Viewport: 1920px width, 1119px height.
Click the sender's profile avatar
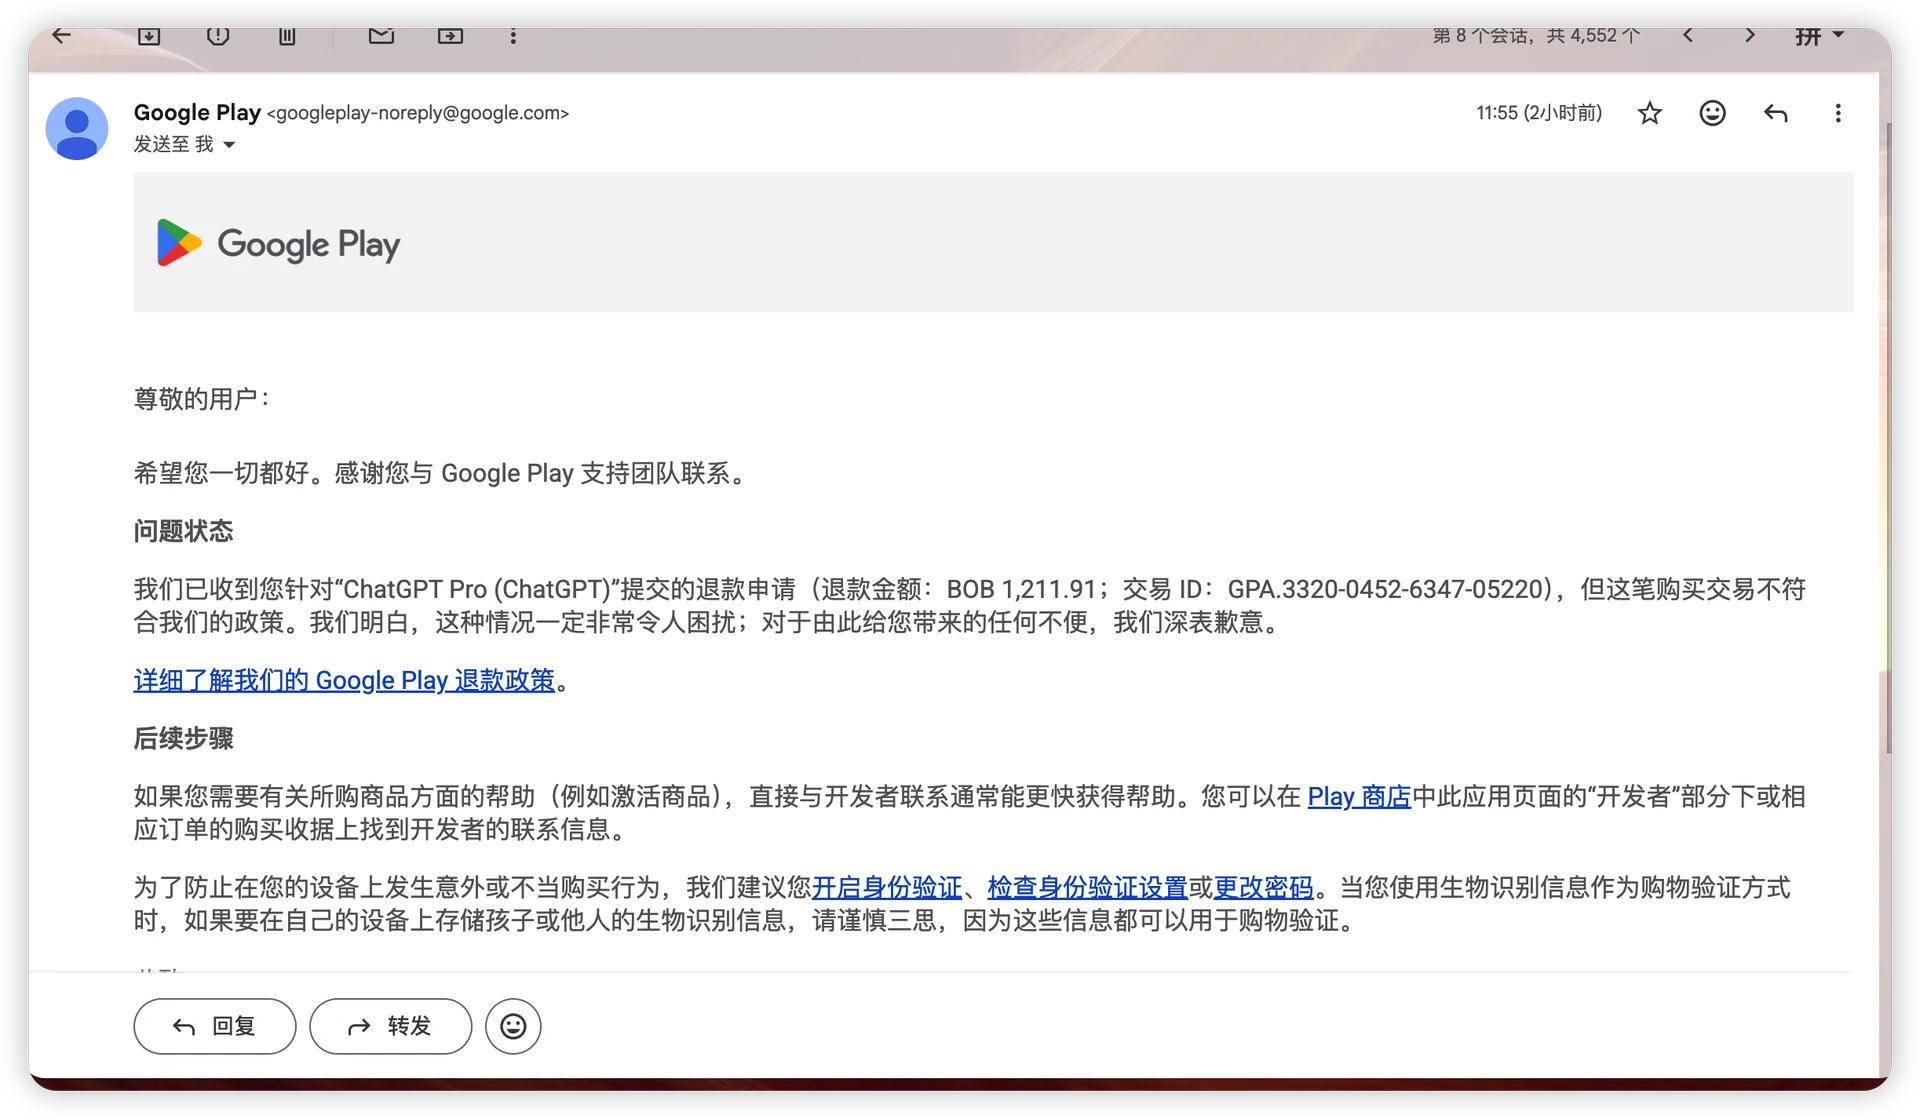tap(77, 128)
